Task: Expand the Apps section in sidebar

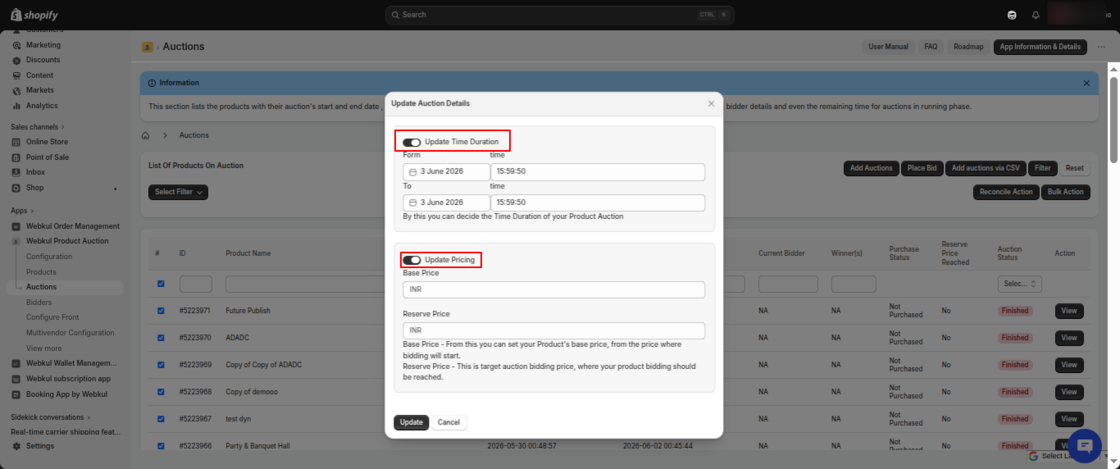Action: tap(20, 211)
